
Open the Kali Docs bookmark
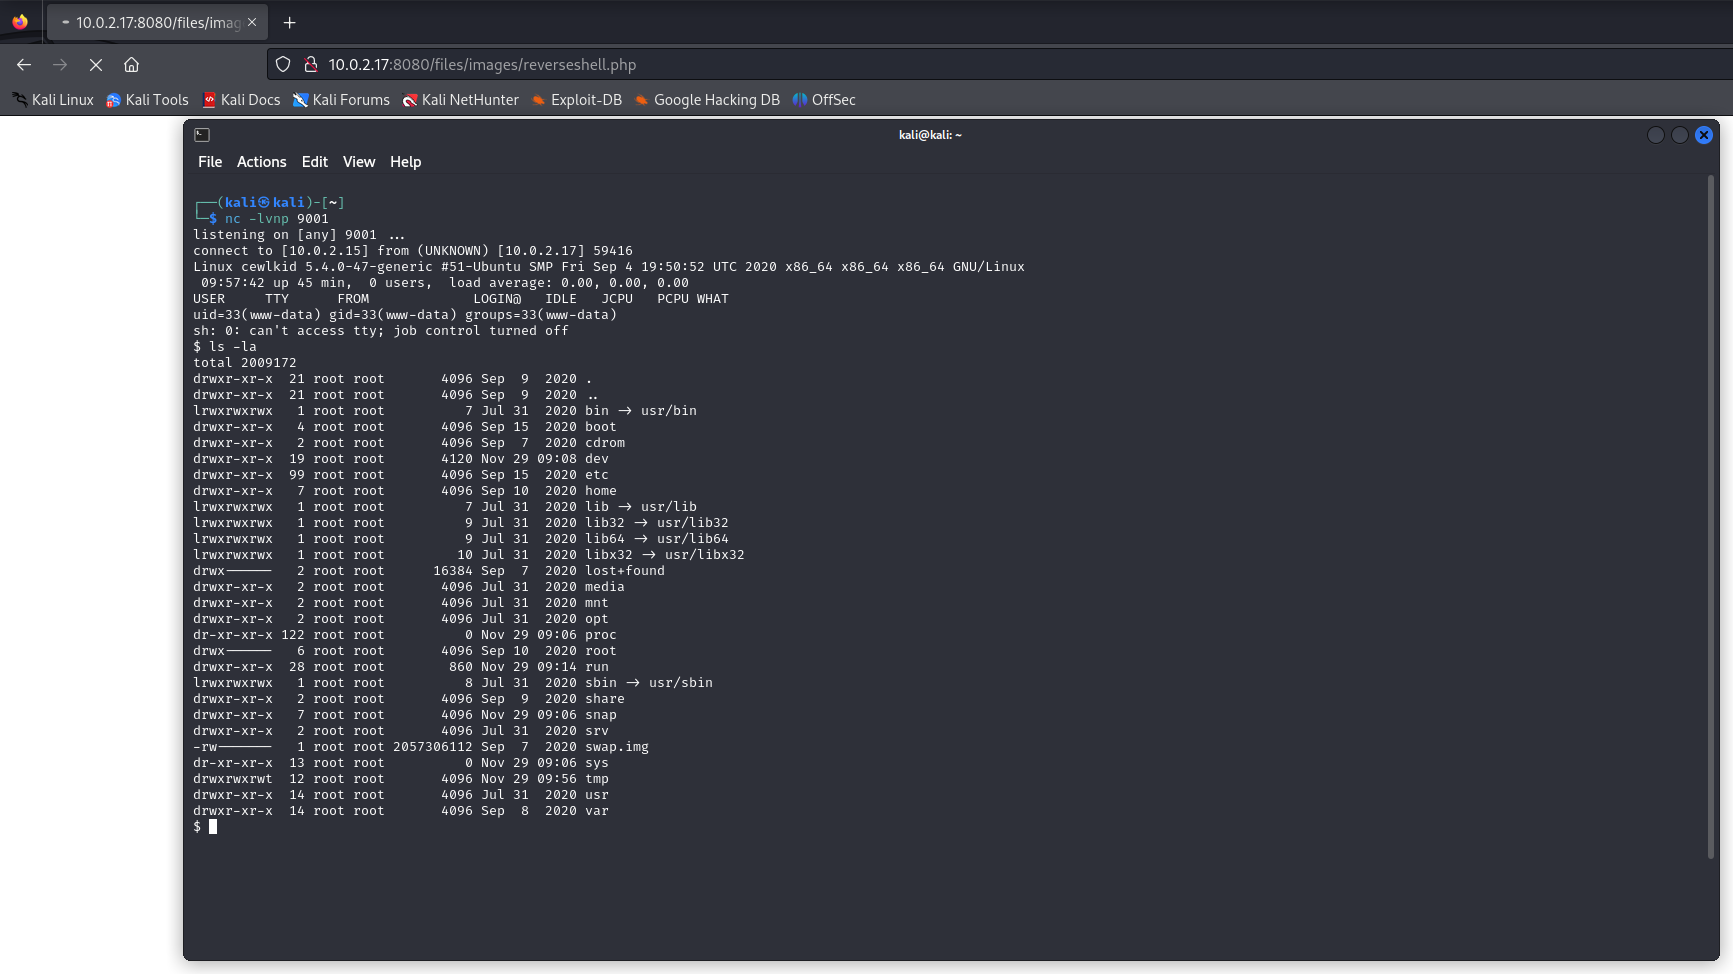(x=240, y=99)
